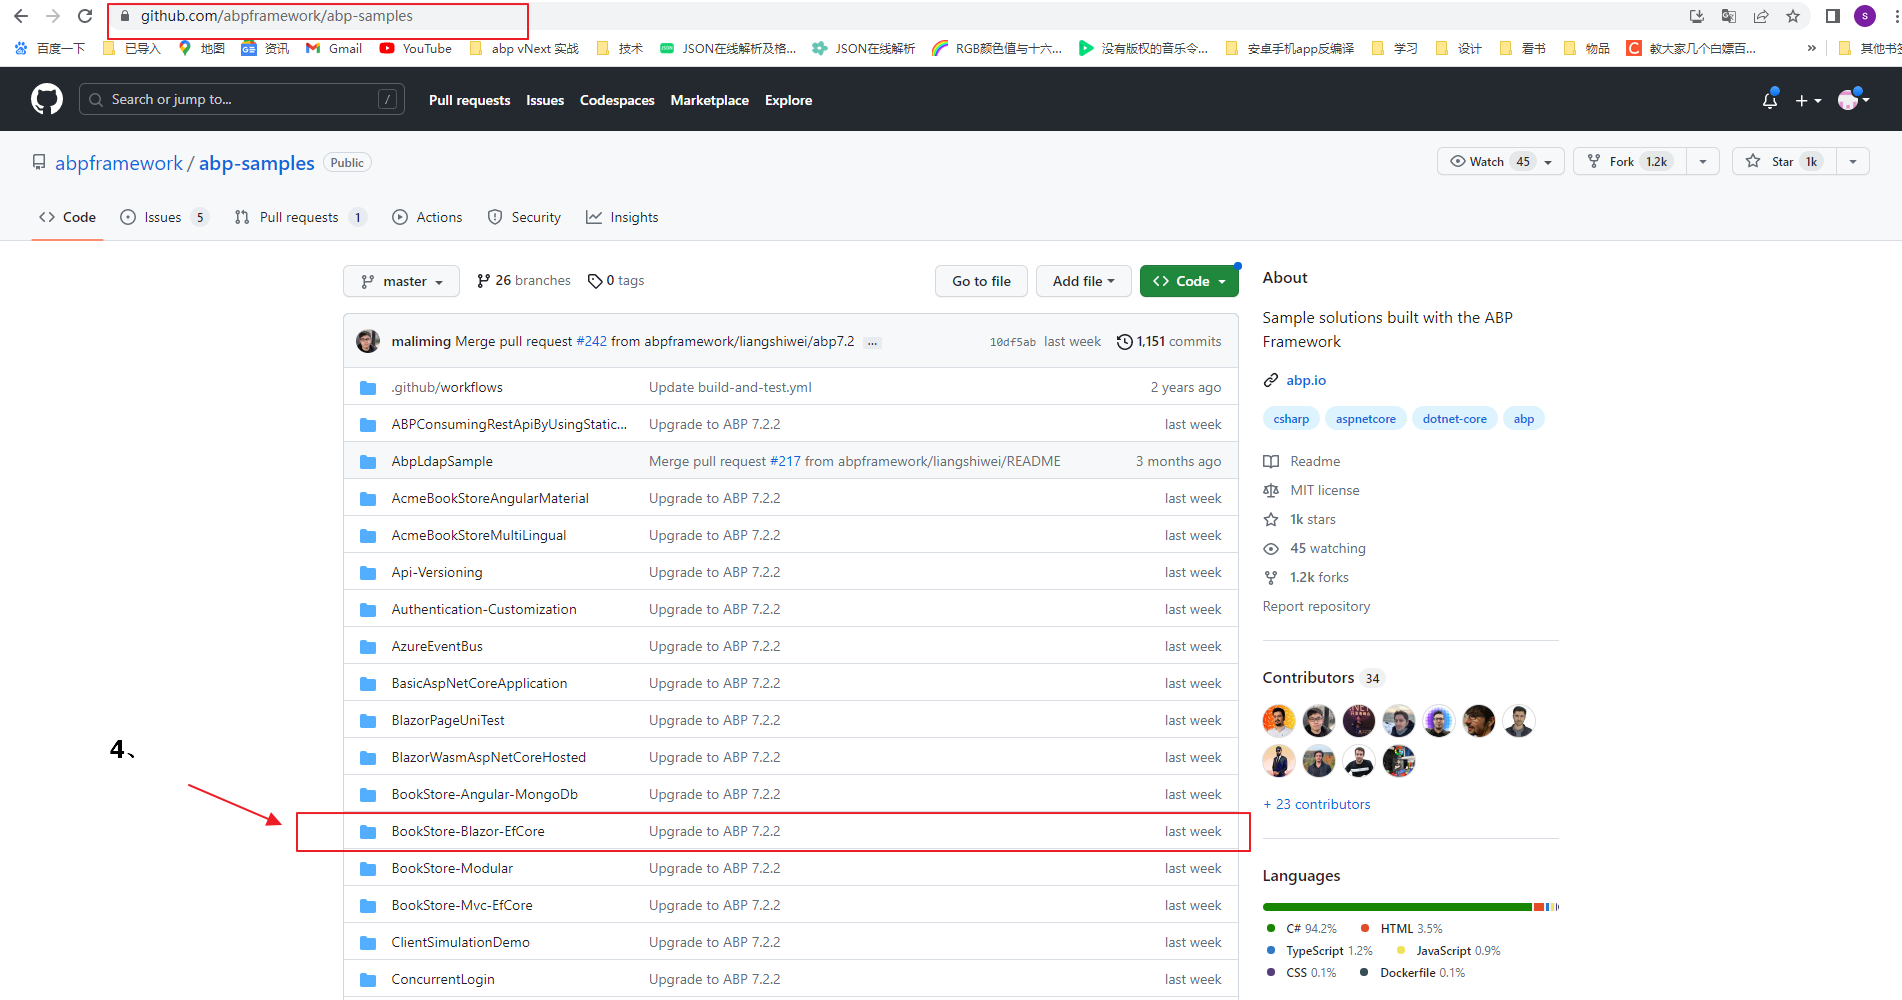The image size is (1902, 1000).
Task: Click Report repository link
Action: [1316, 606]
